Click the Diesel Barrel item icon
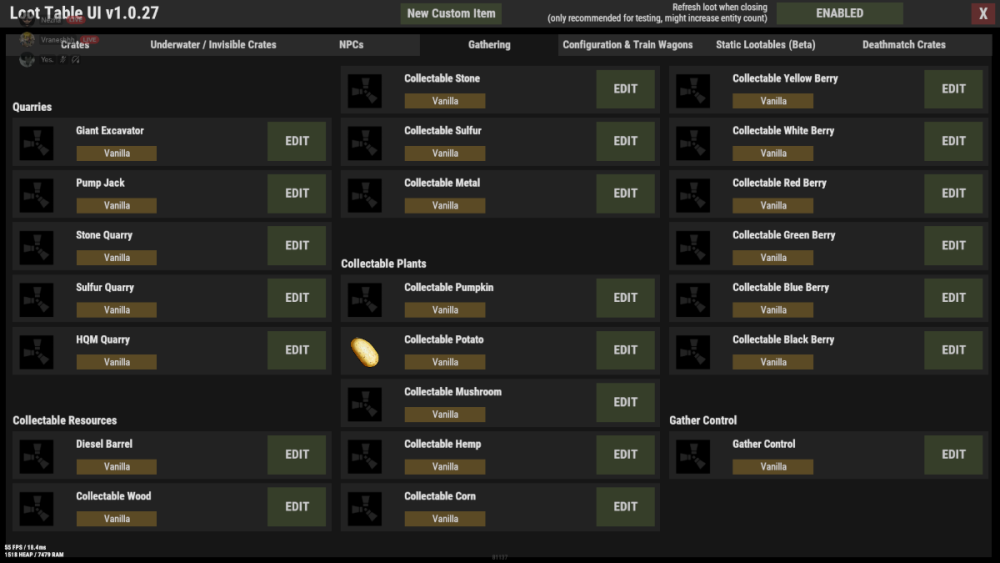1000x563 pixels. tap(37, 455)
